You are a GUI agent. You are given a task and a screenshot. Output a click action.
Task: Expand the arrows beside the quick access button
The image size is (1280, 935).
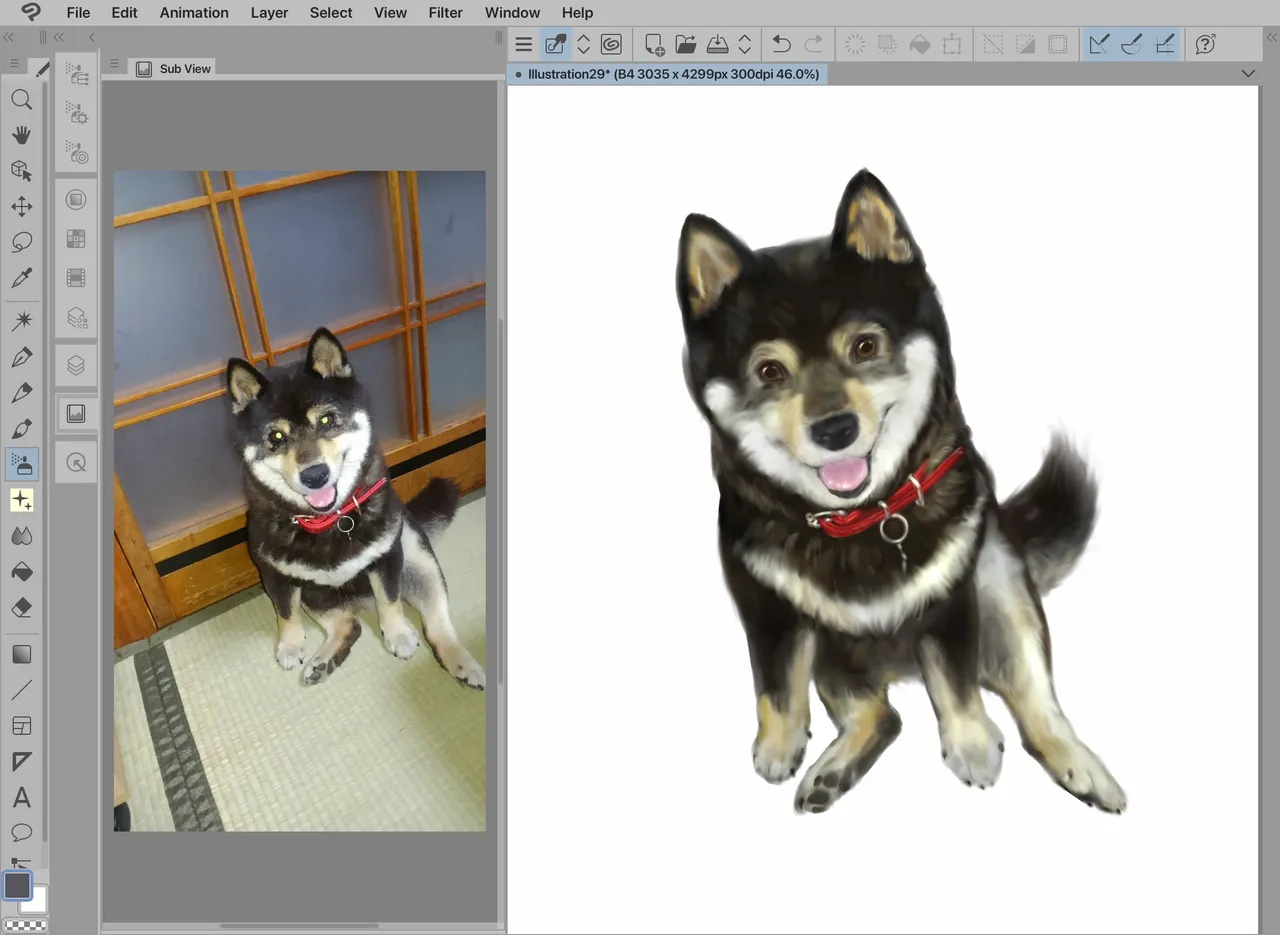(x=584, y=44)
